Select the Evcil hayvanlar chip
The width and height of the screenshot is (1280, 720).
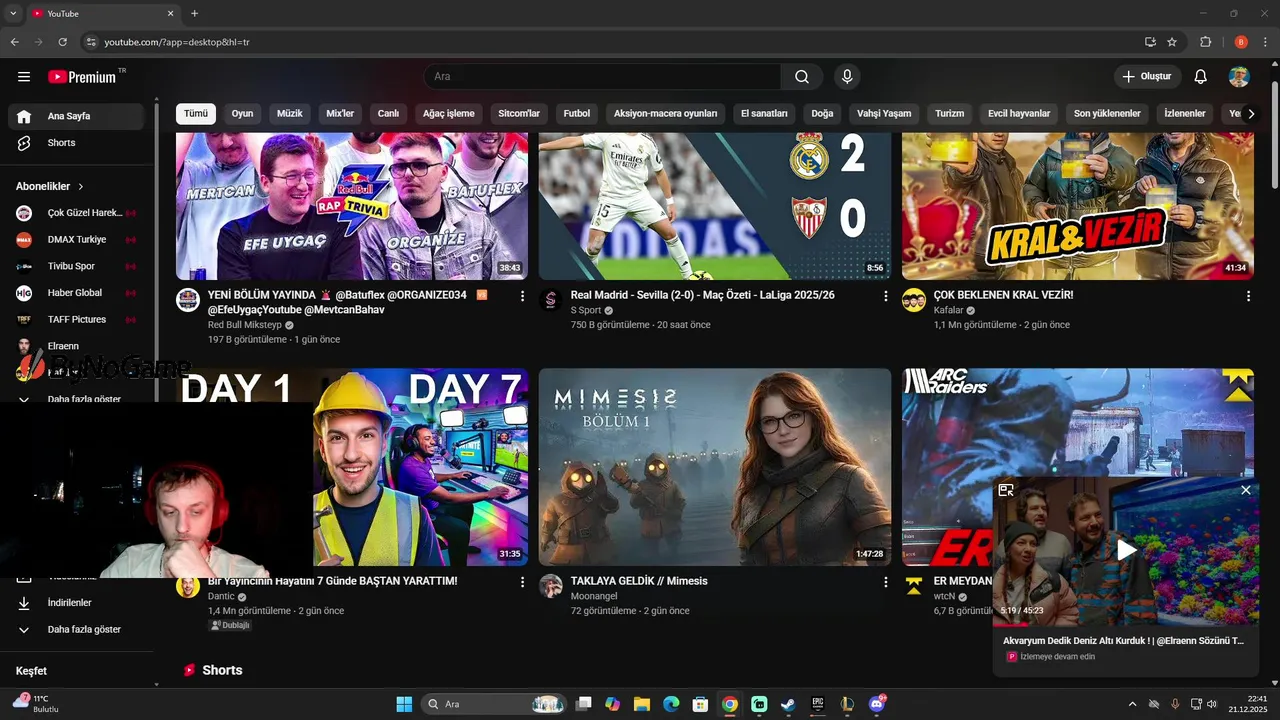pyautogui.click(x=1019, y=114)
